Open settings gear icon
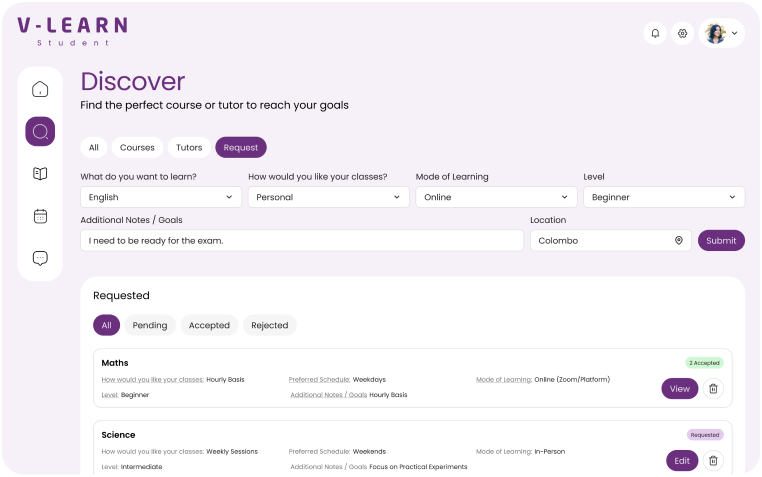The image size is (762, 477). (683, 33)
